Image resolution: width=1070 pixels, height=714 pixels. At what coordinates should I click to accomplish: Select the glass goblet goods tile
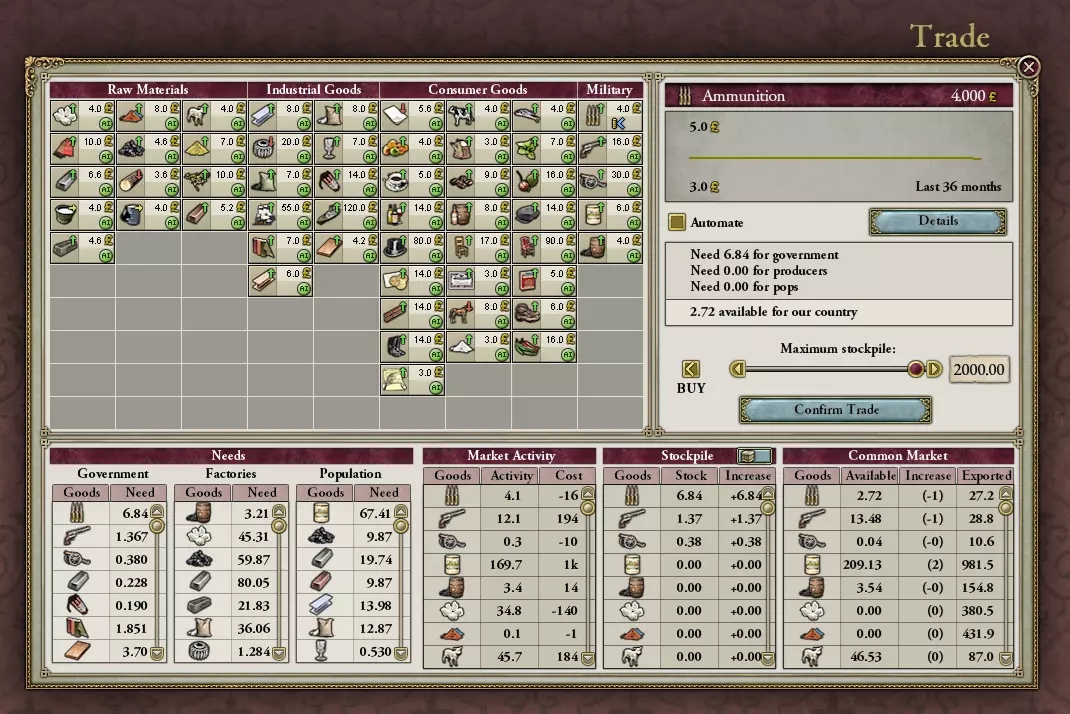coord(347,149)
